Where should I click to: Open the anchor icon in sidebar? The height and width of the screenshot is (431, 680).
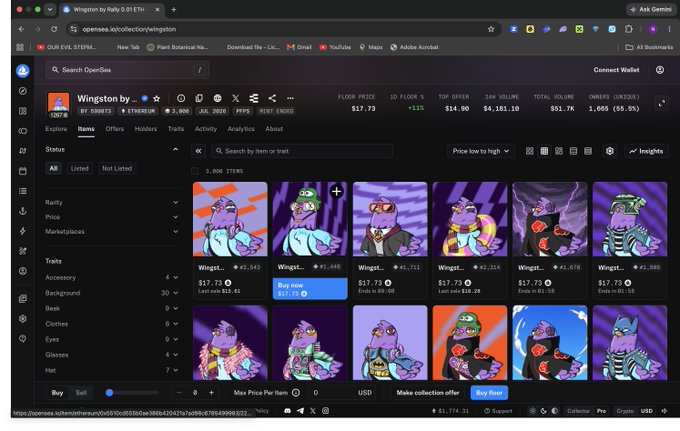pyautogui.click(x=23, y=211)
